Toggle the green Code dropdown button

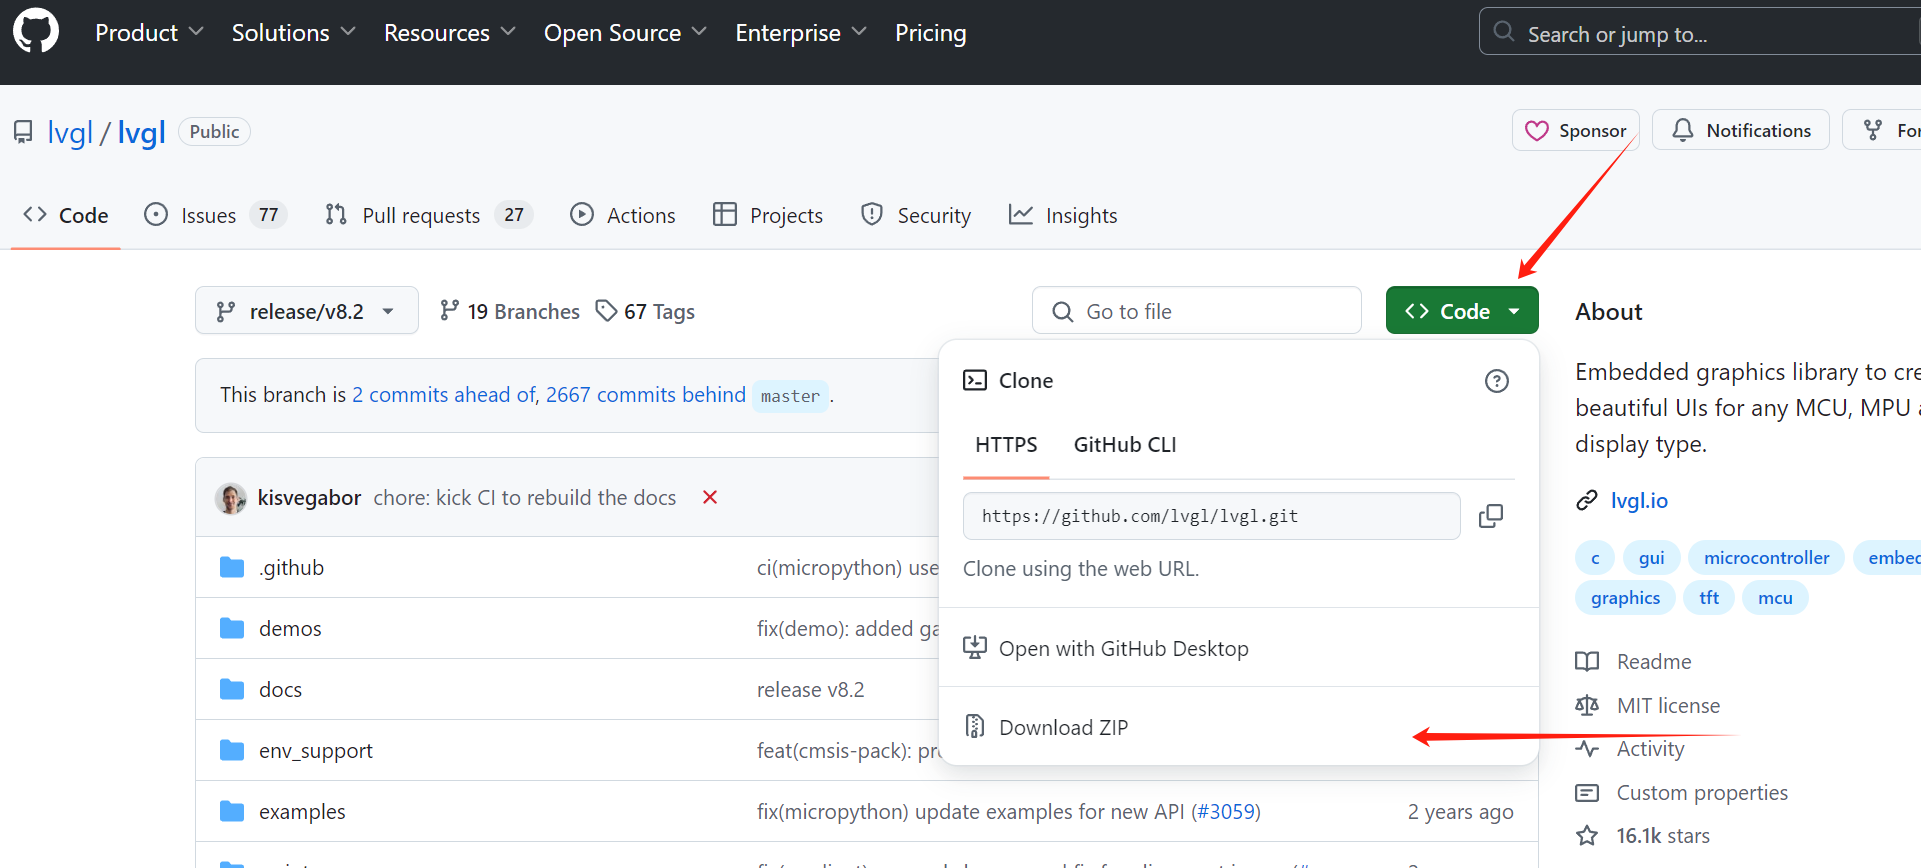pos(1462,311)
